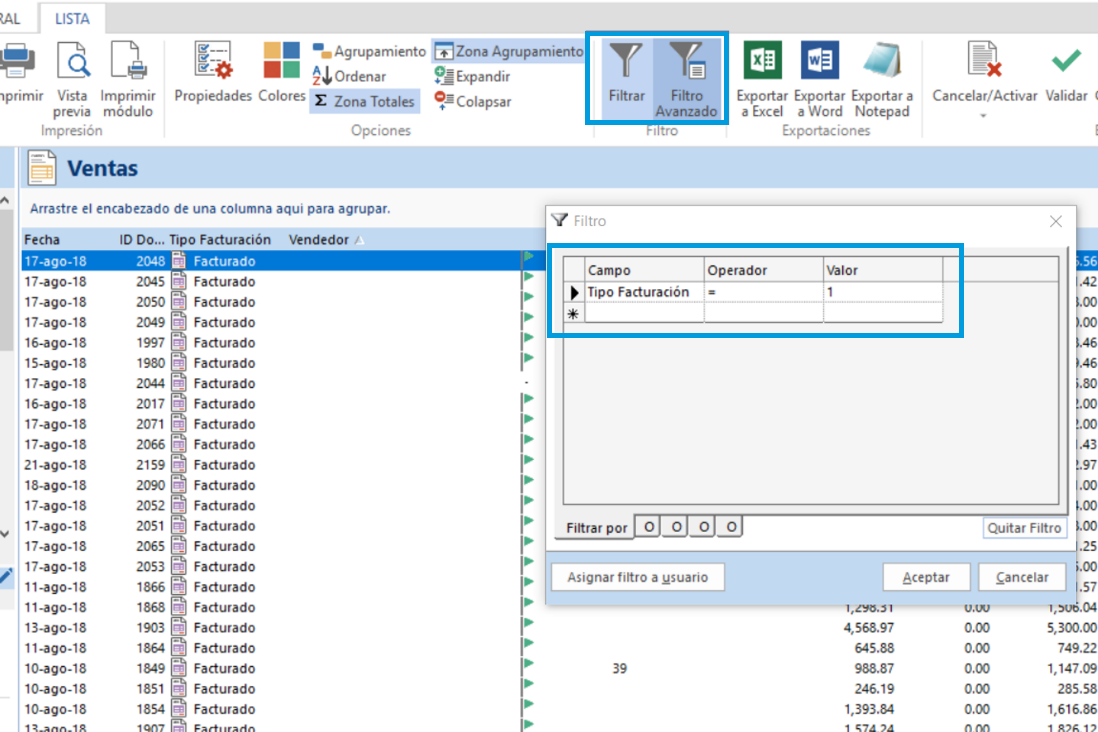
Task: Toggle Zona Totales option
Action: tap(364, 101)
